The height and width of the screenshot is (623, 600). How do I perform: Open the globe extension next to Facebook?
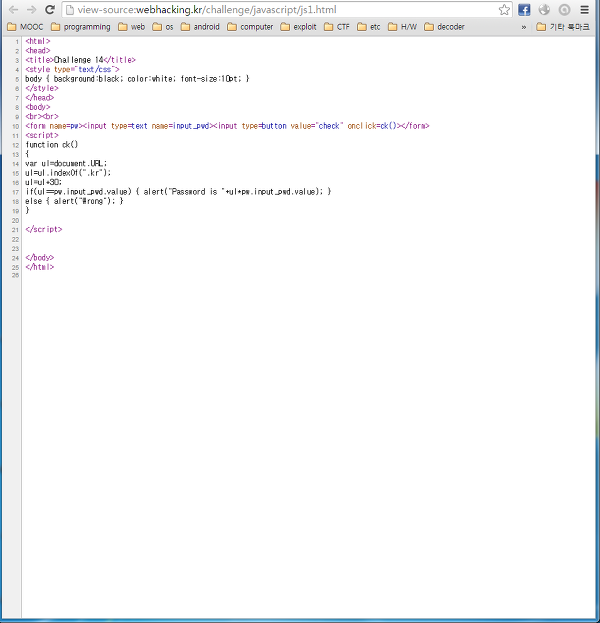click(544, 10)
